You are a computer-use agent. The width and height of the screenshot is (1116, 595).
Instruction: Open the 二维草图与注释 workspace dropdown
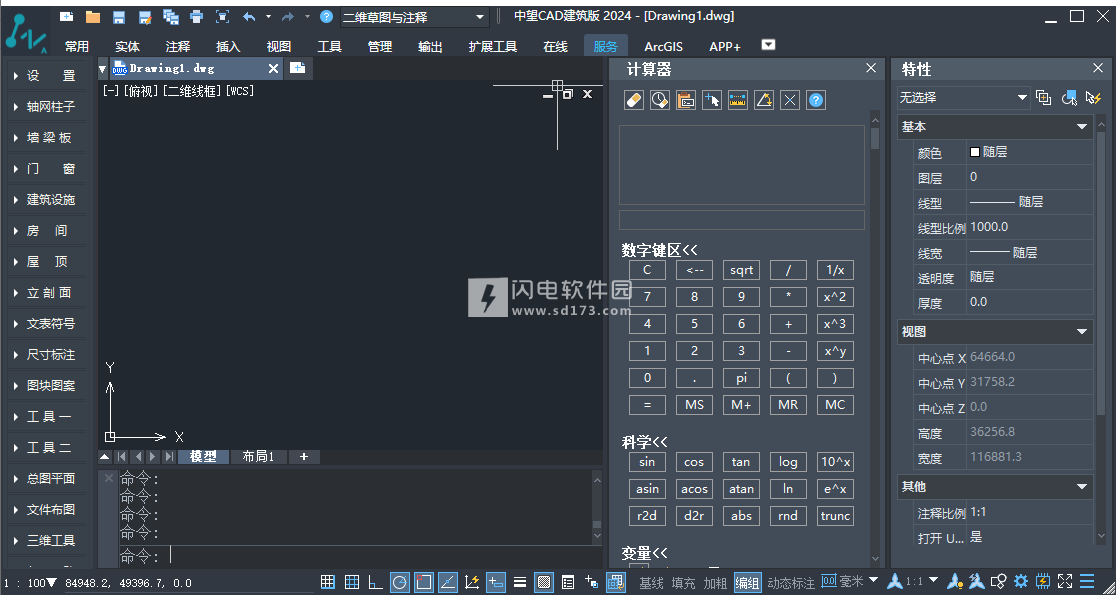414,17
